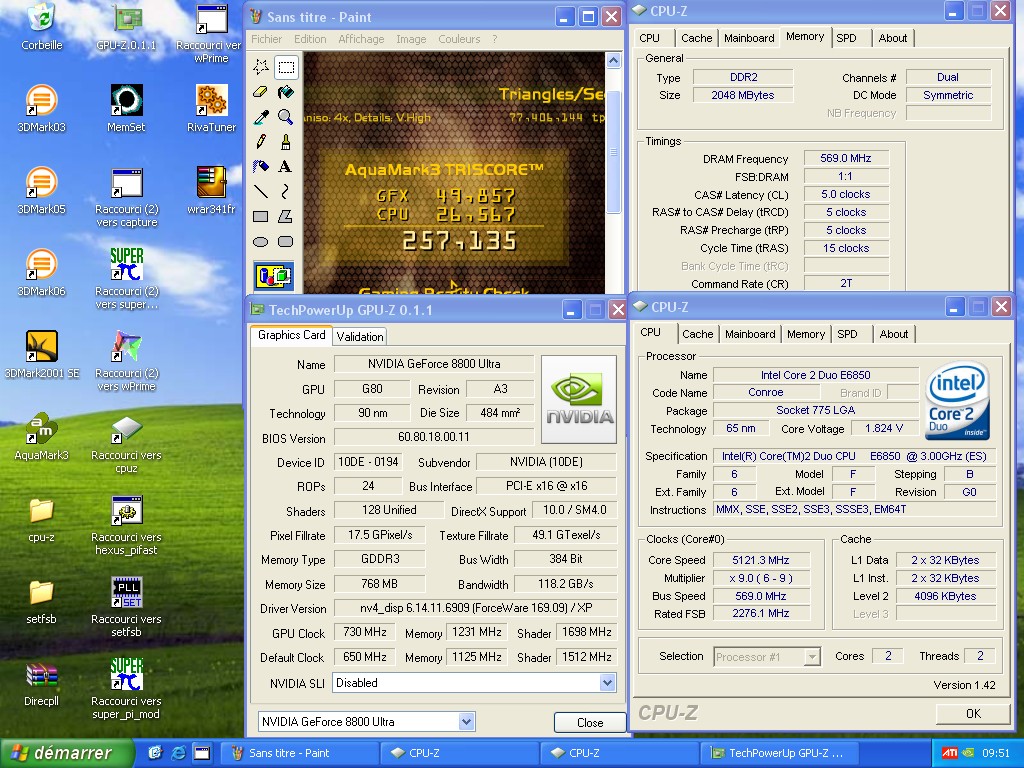Open the Processor #1 selection dropdown

click(x=812, y=656)
